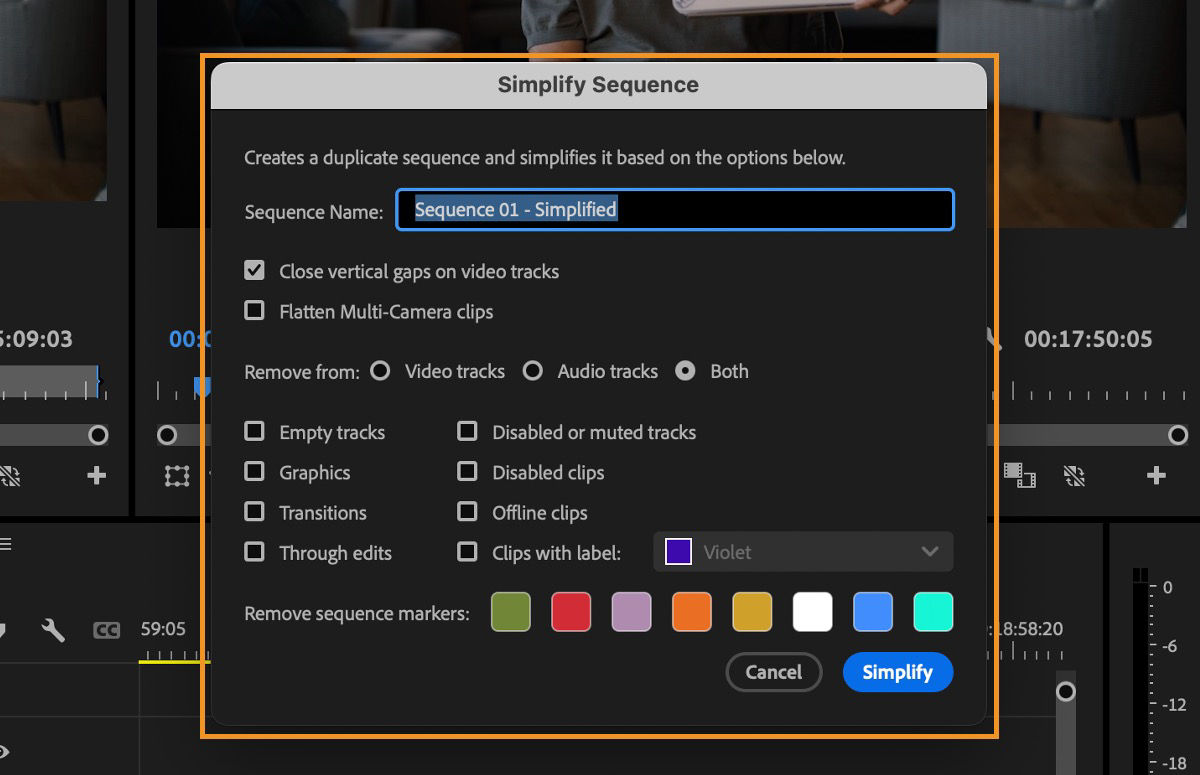
Task: Check the Through edits option
Action: tap(254, 552)
